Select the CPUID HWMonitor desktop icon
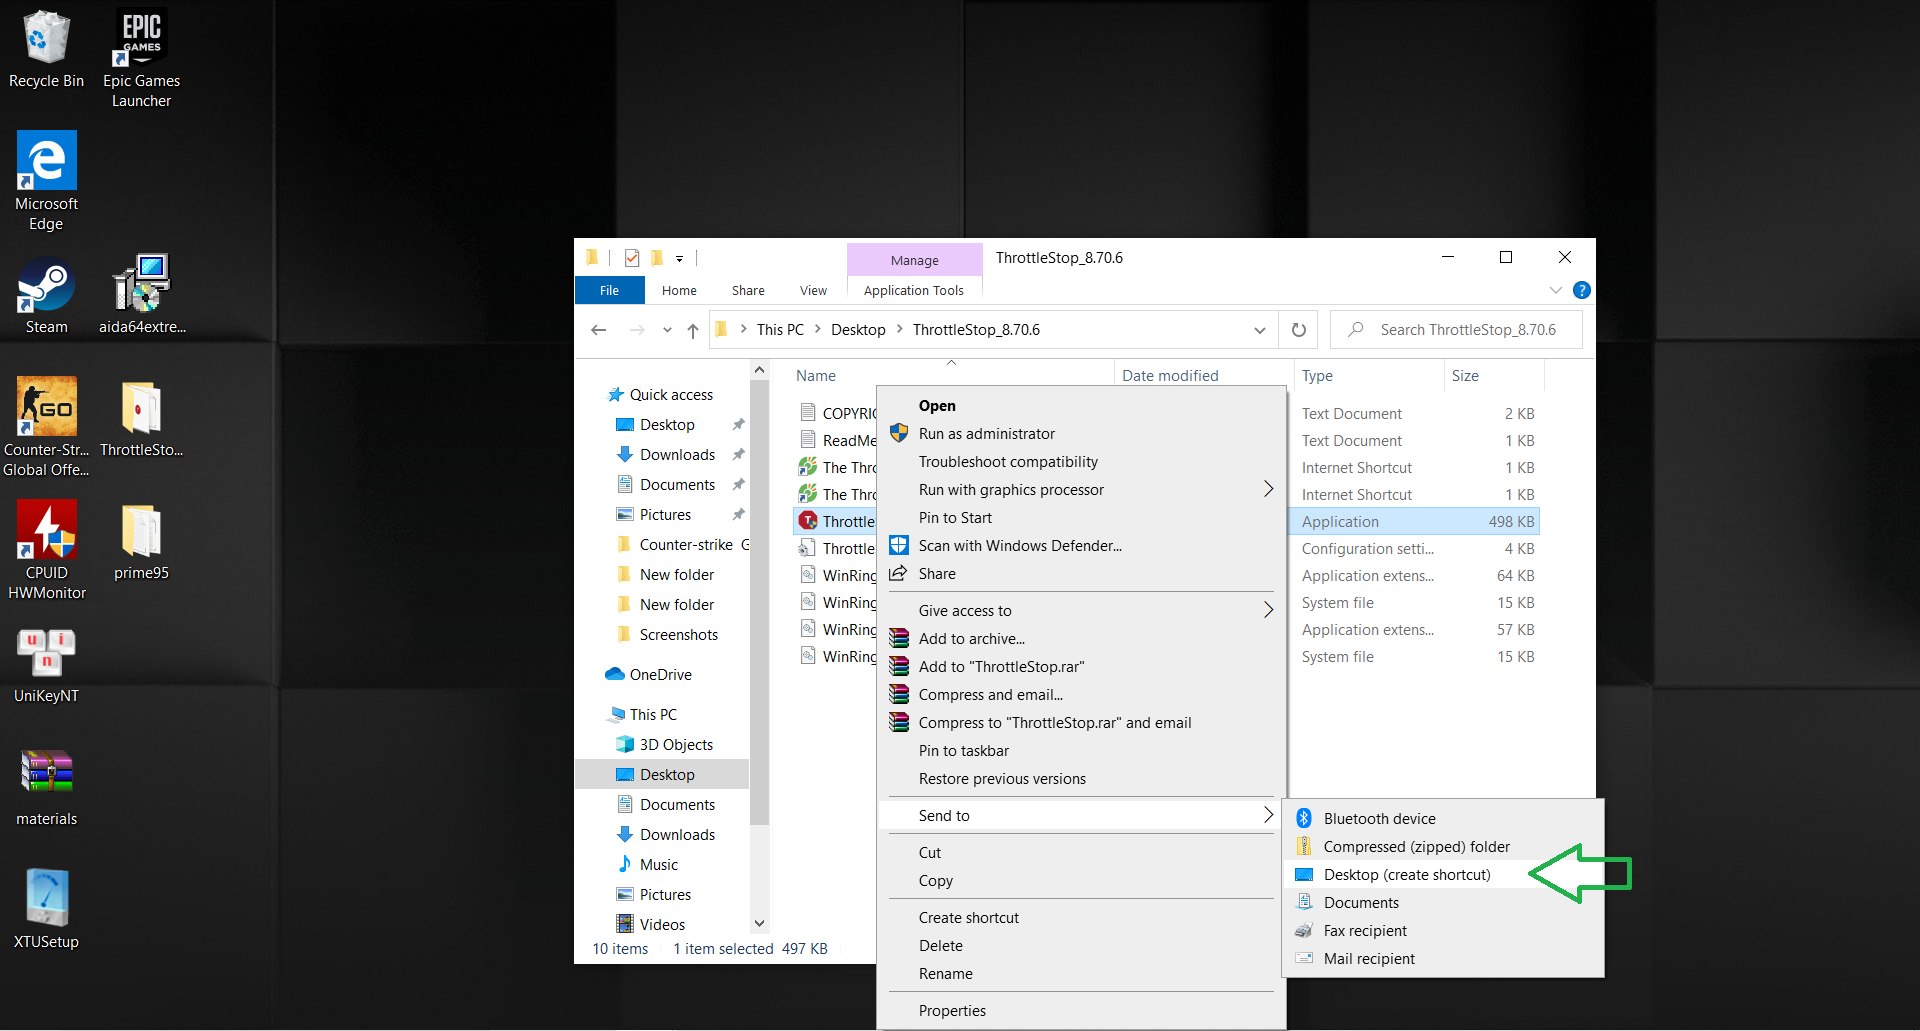1920x1031 pixels. [x=46, y=550]
